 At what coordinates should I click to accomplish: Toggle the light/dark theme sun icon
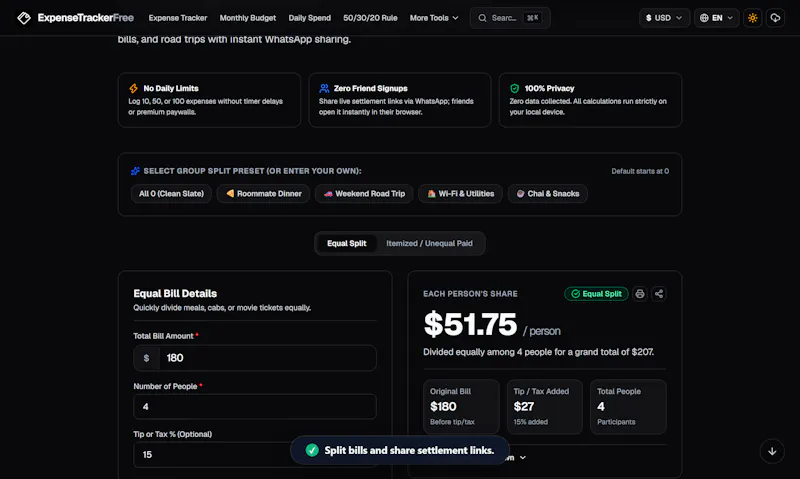coord(752,18)
